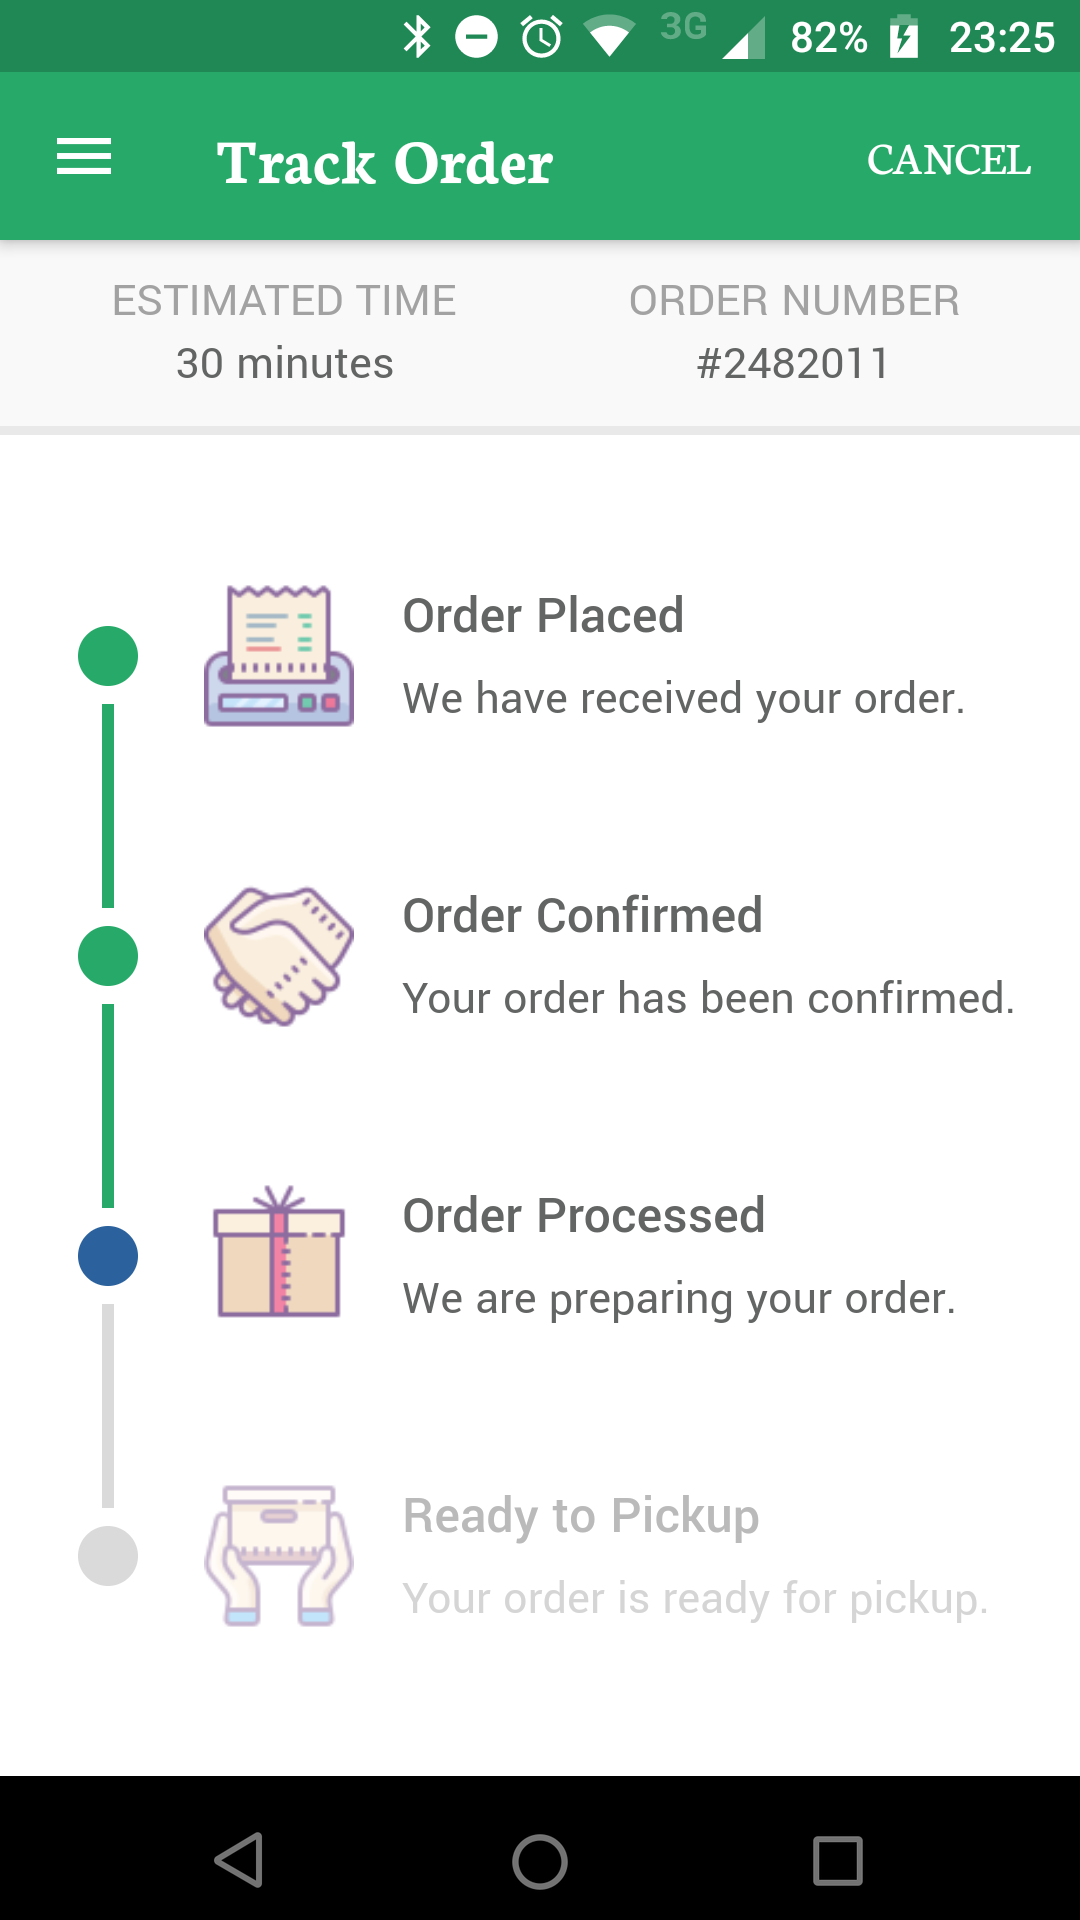Tap the green Order Confirmed timeline dot
Screen dimensions: 1080x1920
point(108,956)
